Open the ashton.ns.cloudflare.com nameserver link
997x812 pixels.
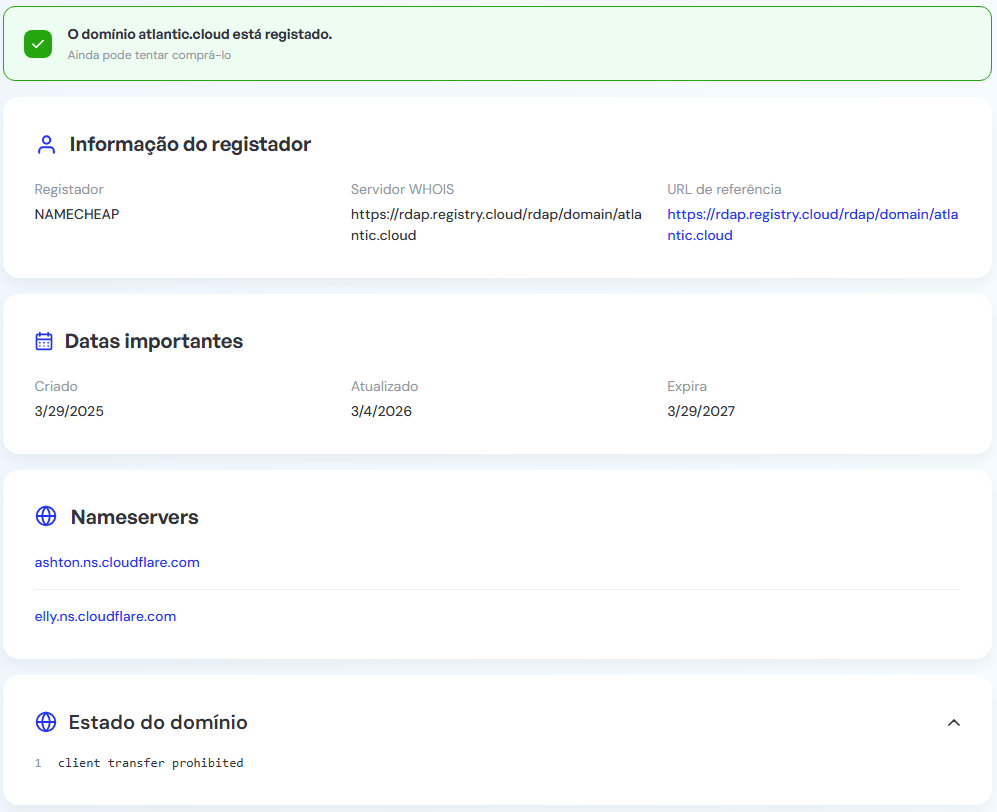click(117, 562)
